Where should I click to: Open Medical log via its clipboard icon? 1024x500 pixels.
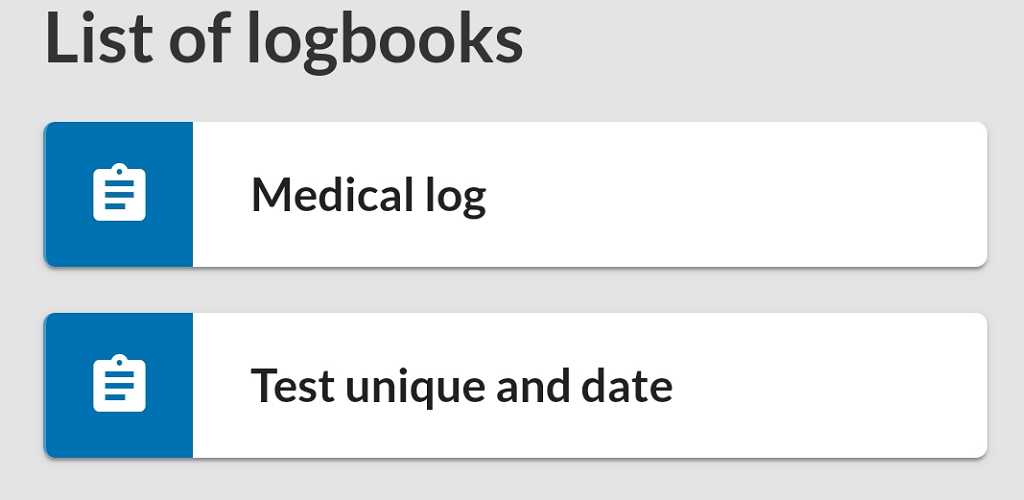tap(120, 192)
